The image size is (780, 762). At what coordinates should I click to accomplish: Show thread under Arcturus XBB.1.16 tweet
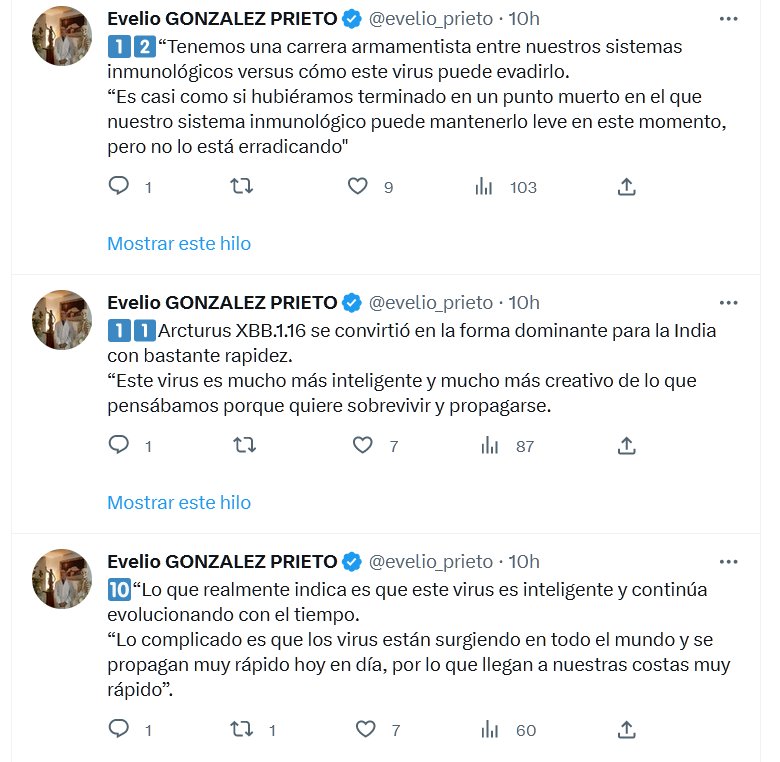pyautogui.click(x=179, y=502)
